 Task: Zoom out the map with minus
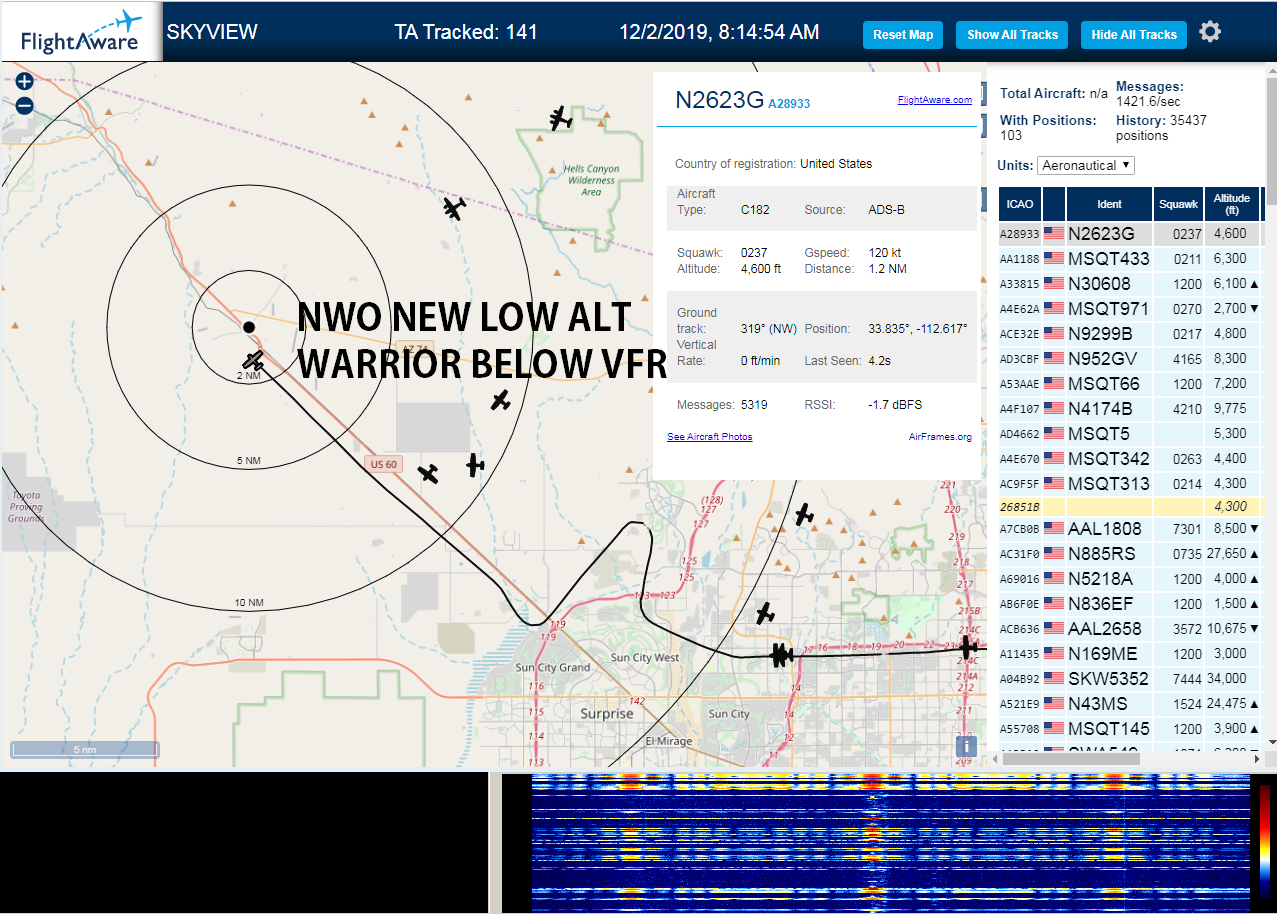25,106
